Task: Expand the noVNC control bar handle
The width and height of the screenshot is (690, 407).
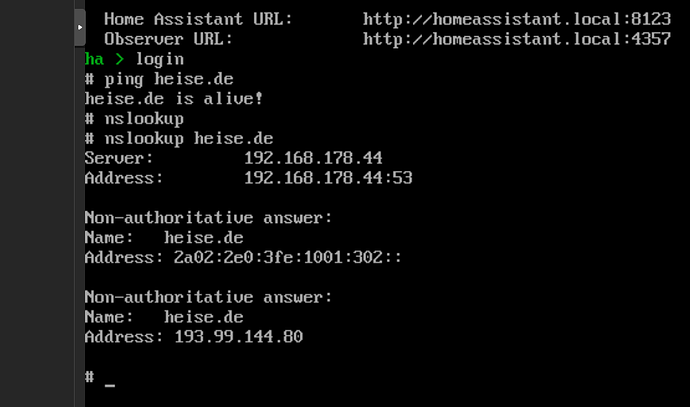Action: pyautogui.click(x=80, y=27)
